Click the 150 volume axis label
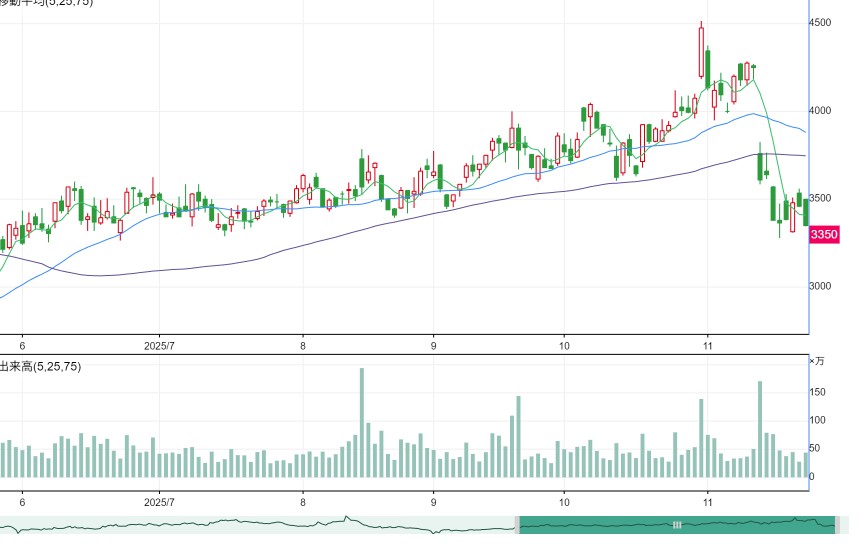The width and height of the screenshot is (861, 550). click(818, 392)
